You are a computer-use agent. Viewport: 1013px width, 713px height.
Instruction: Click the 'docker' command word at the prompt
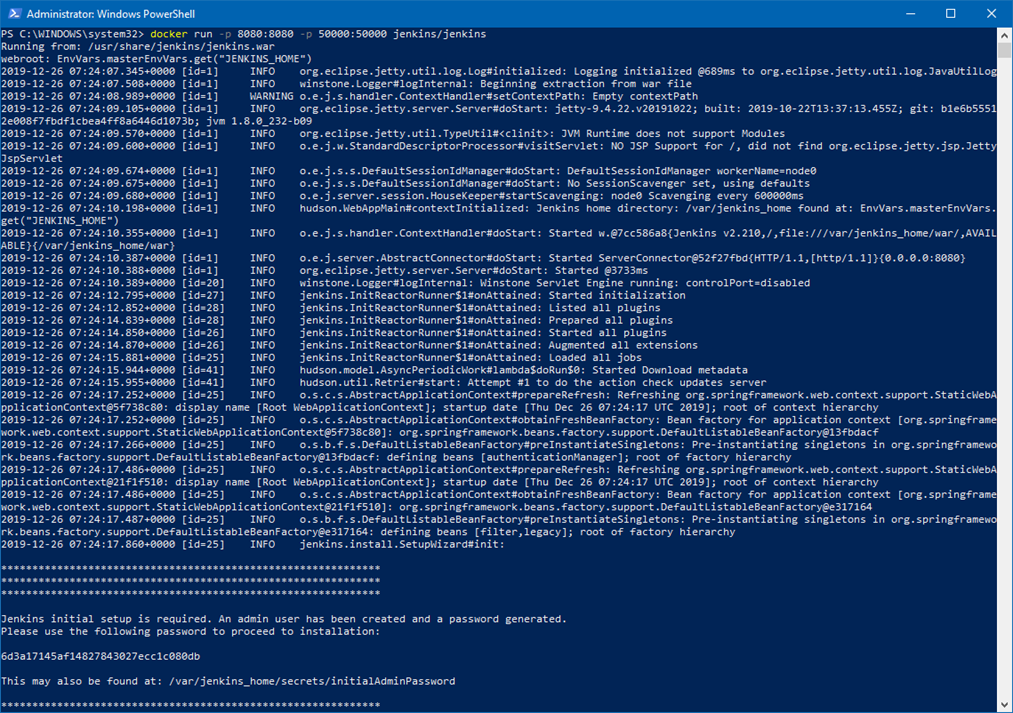pyautogui.click(x=169, y=34)
